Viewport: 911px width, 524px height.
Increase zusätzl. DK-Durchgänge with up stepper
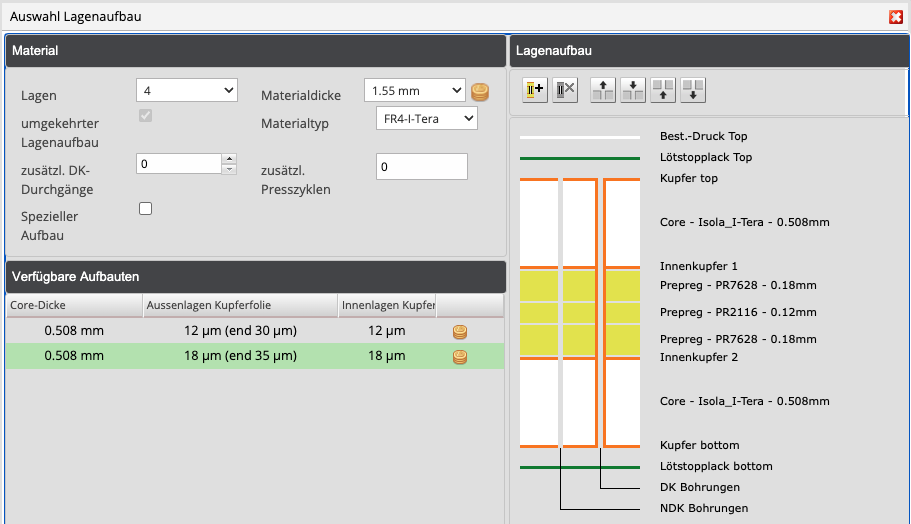(x=229, y=158)
